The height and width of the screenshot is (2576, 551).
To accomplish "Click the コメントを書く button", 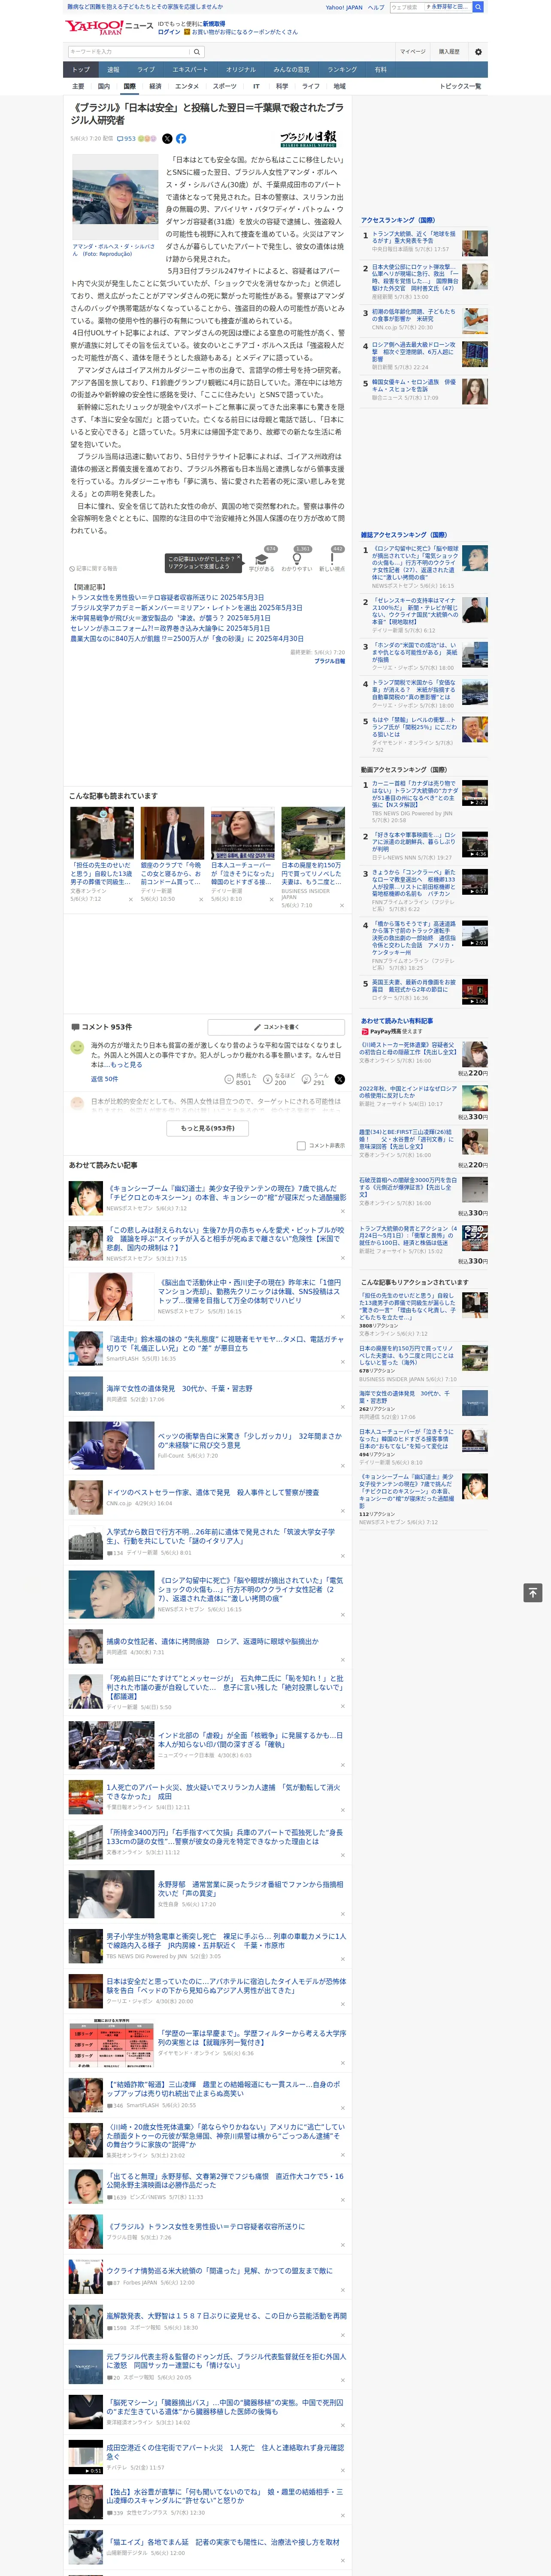I will pyautogui.click(x=276, y=1027).
